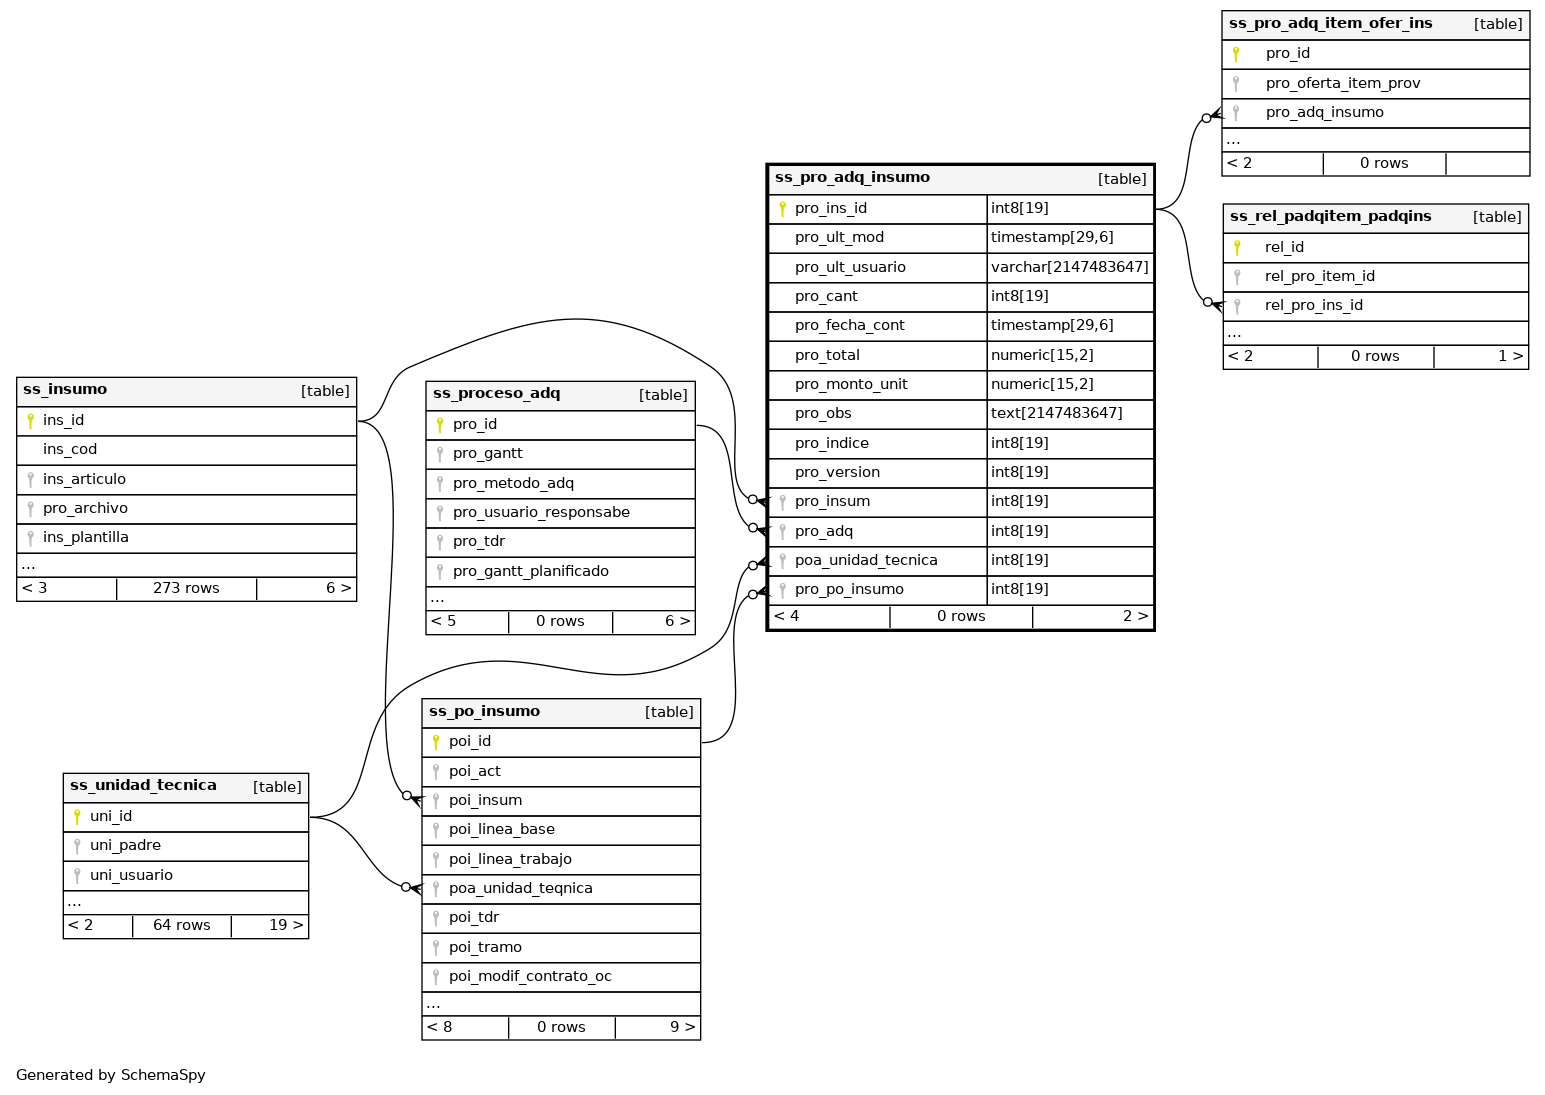Viewport: 1545px width, 1095px height.
Task: Click the foreign key icon next to poi_tdr
Action: coord(436,918)
